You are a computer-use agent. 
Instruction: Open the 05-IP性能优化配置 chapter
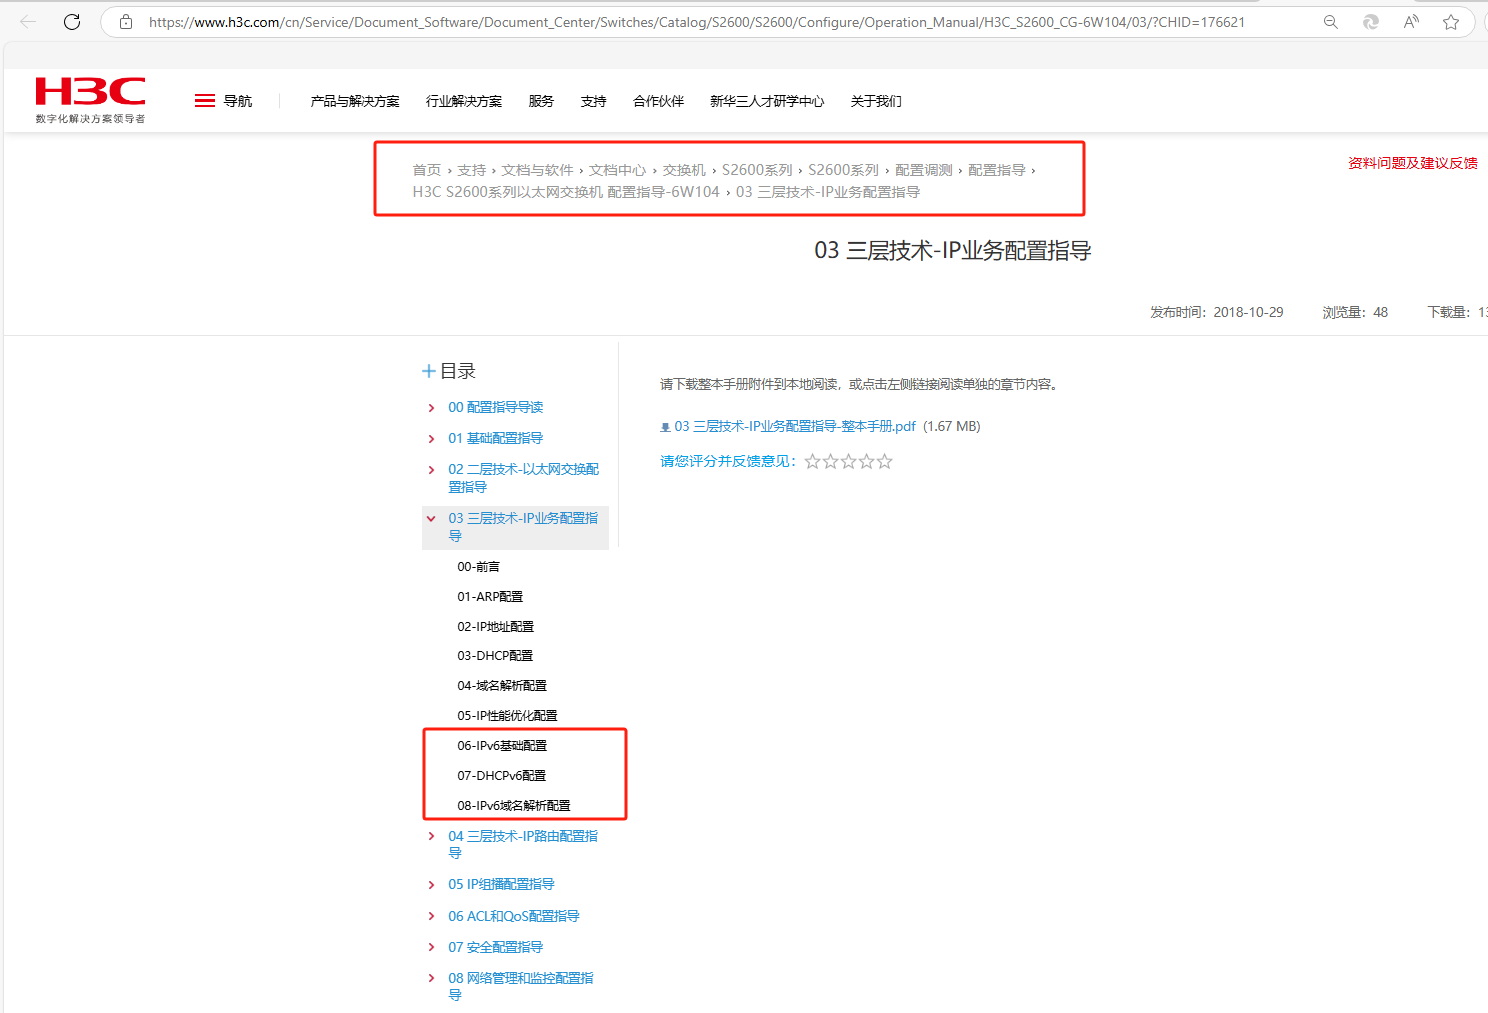pos(508,716)
